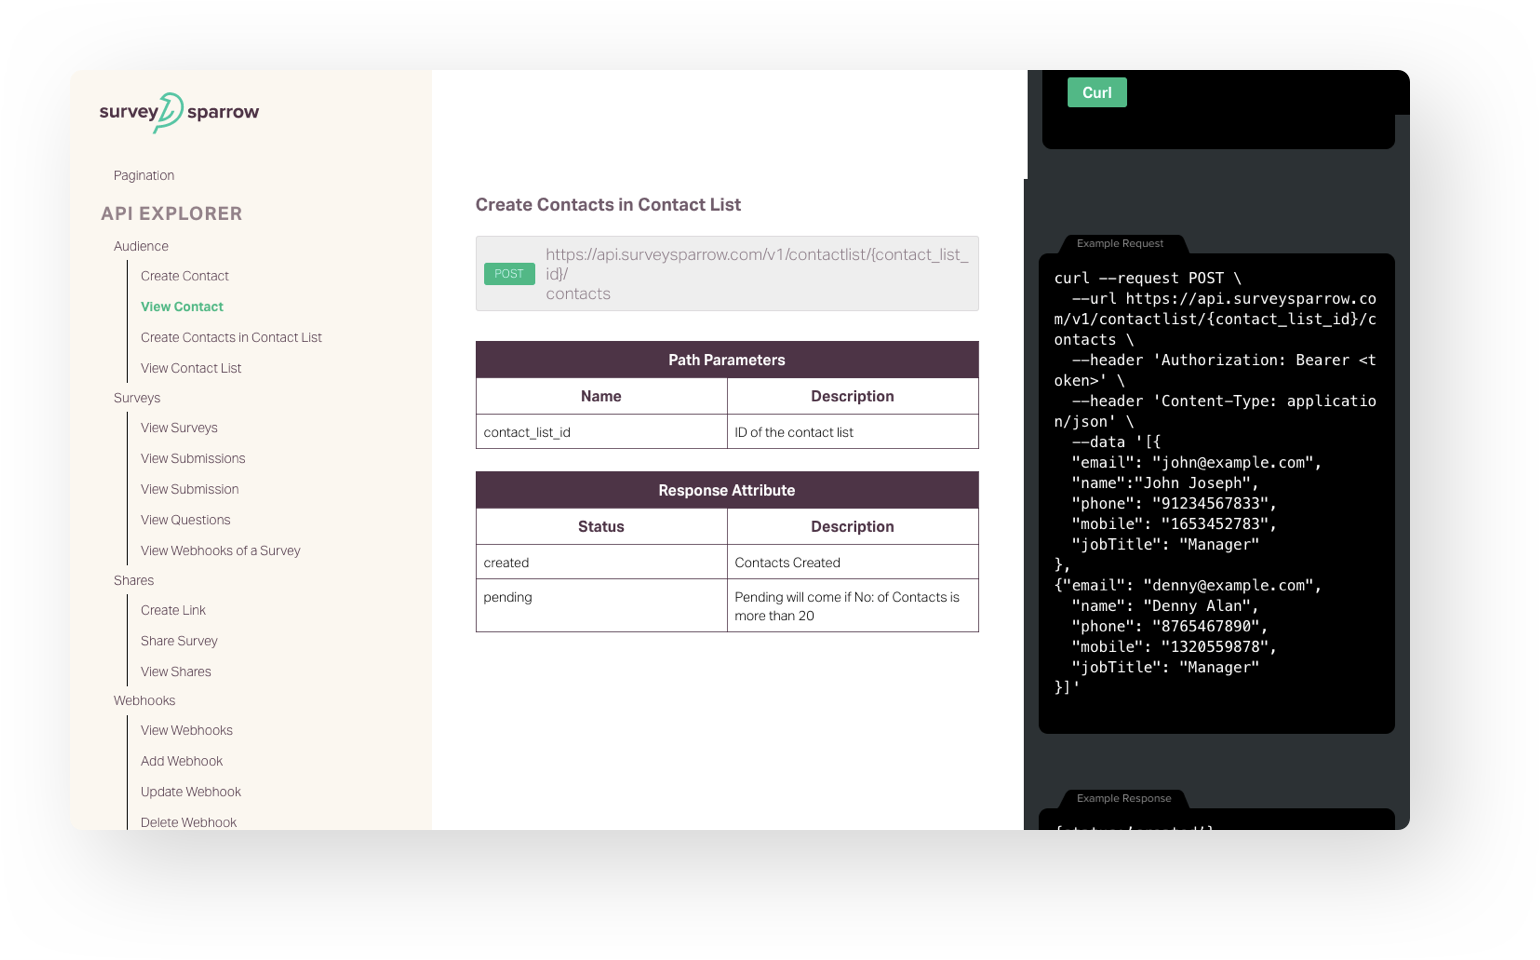The image size is (1540, 960).
Task: Navigate to Create Link under Shares
Action: 172,610
